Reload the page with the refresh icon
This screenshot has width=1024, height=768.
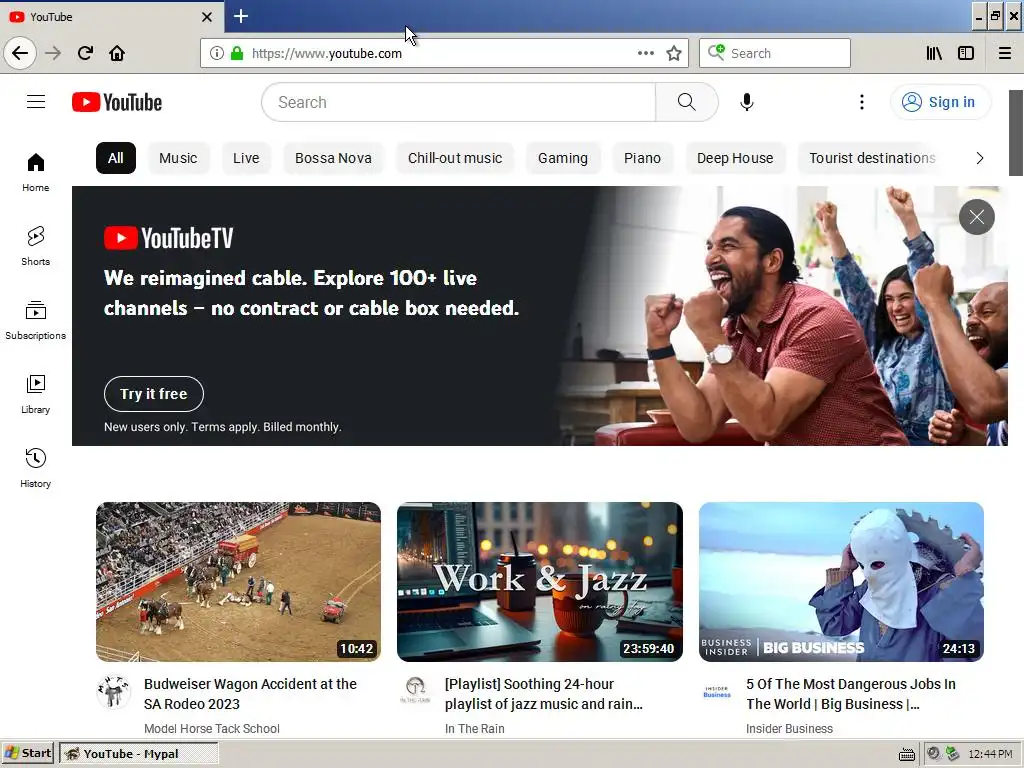click(85, 53)
